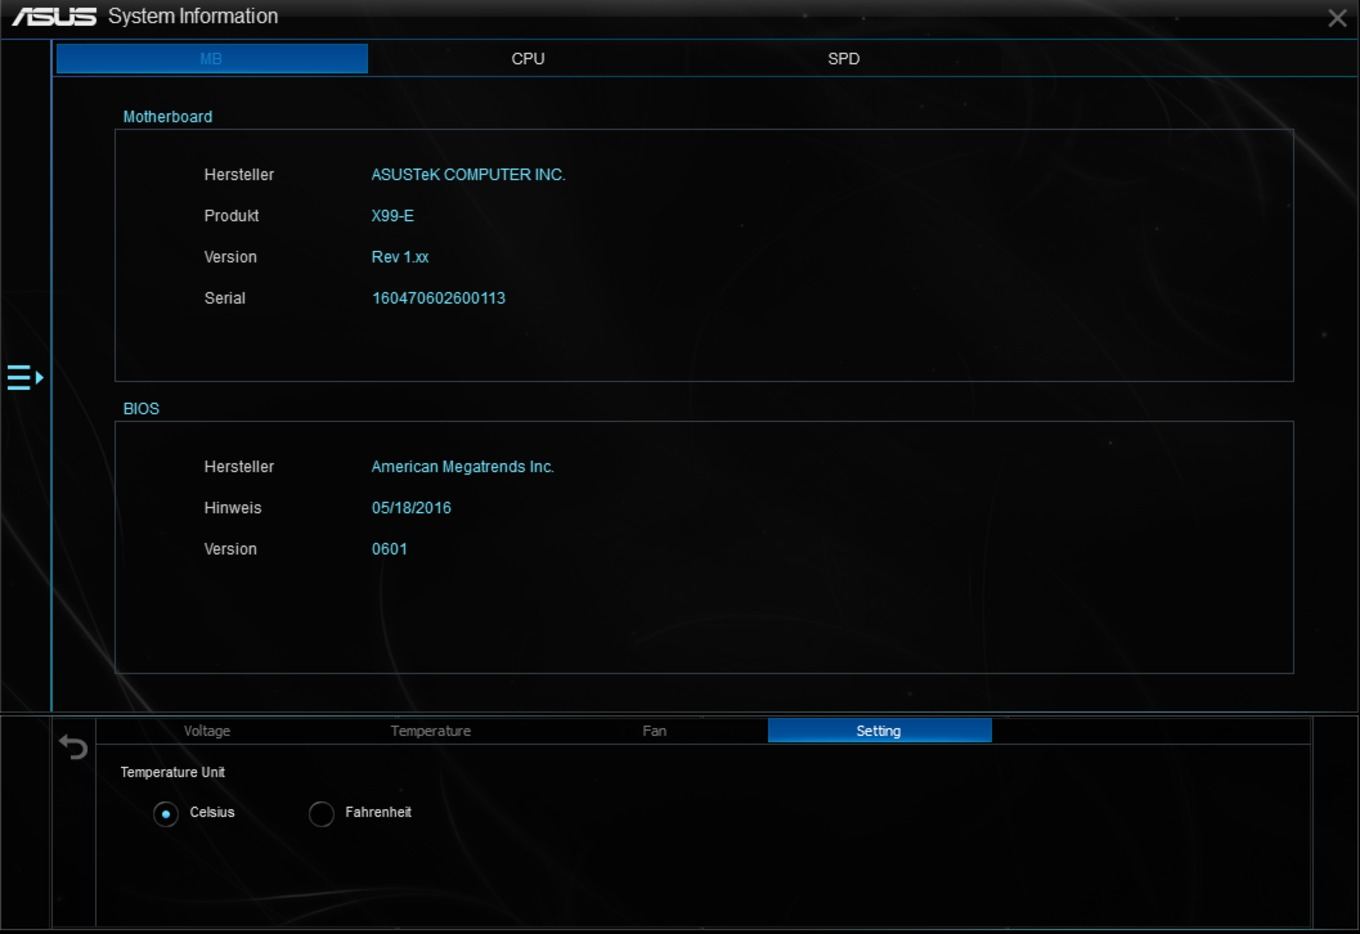Image resolution: width=1360 pixels, height=934 pixels.
Task: Click the BIOS section heading
Action: 141,409
